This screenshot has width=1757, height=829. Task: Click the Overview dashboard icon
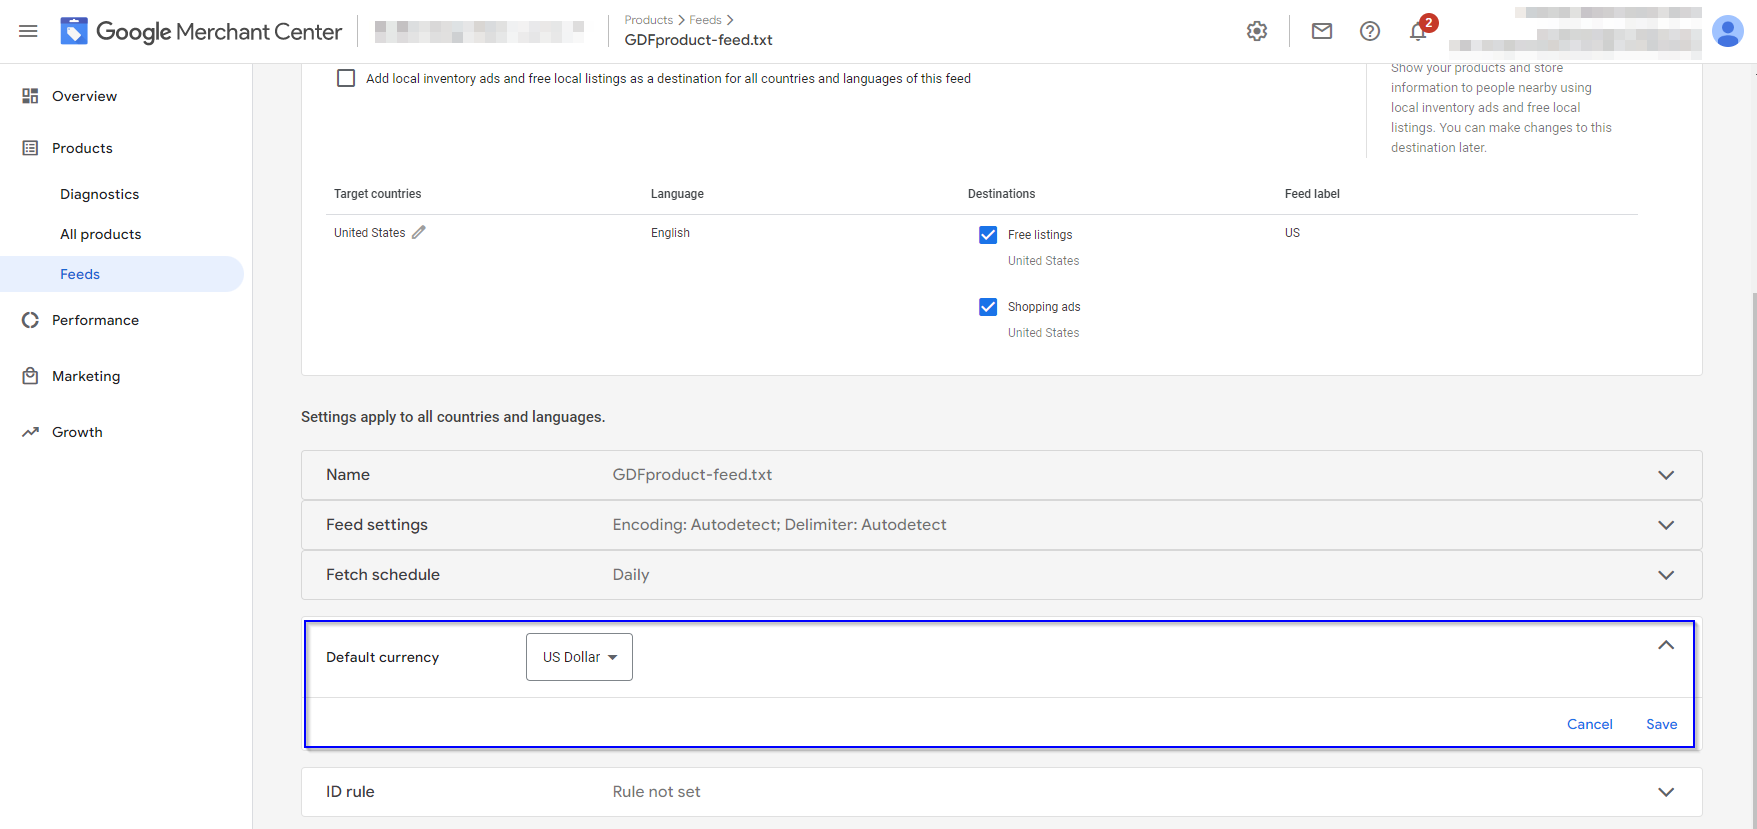30,96
